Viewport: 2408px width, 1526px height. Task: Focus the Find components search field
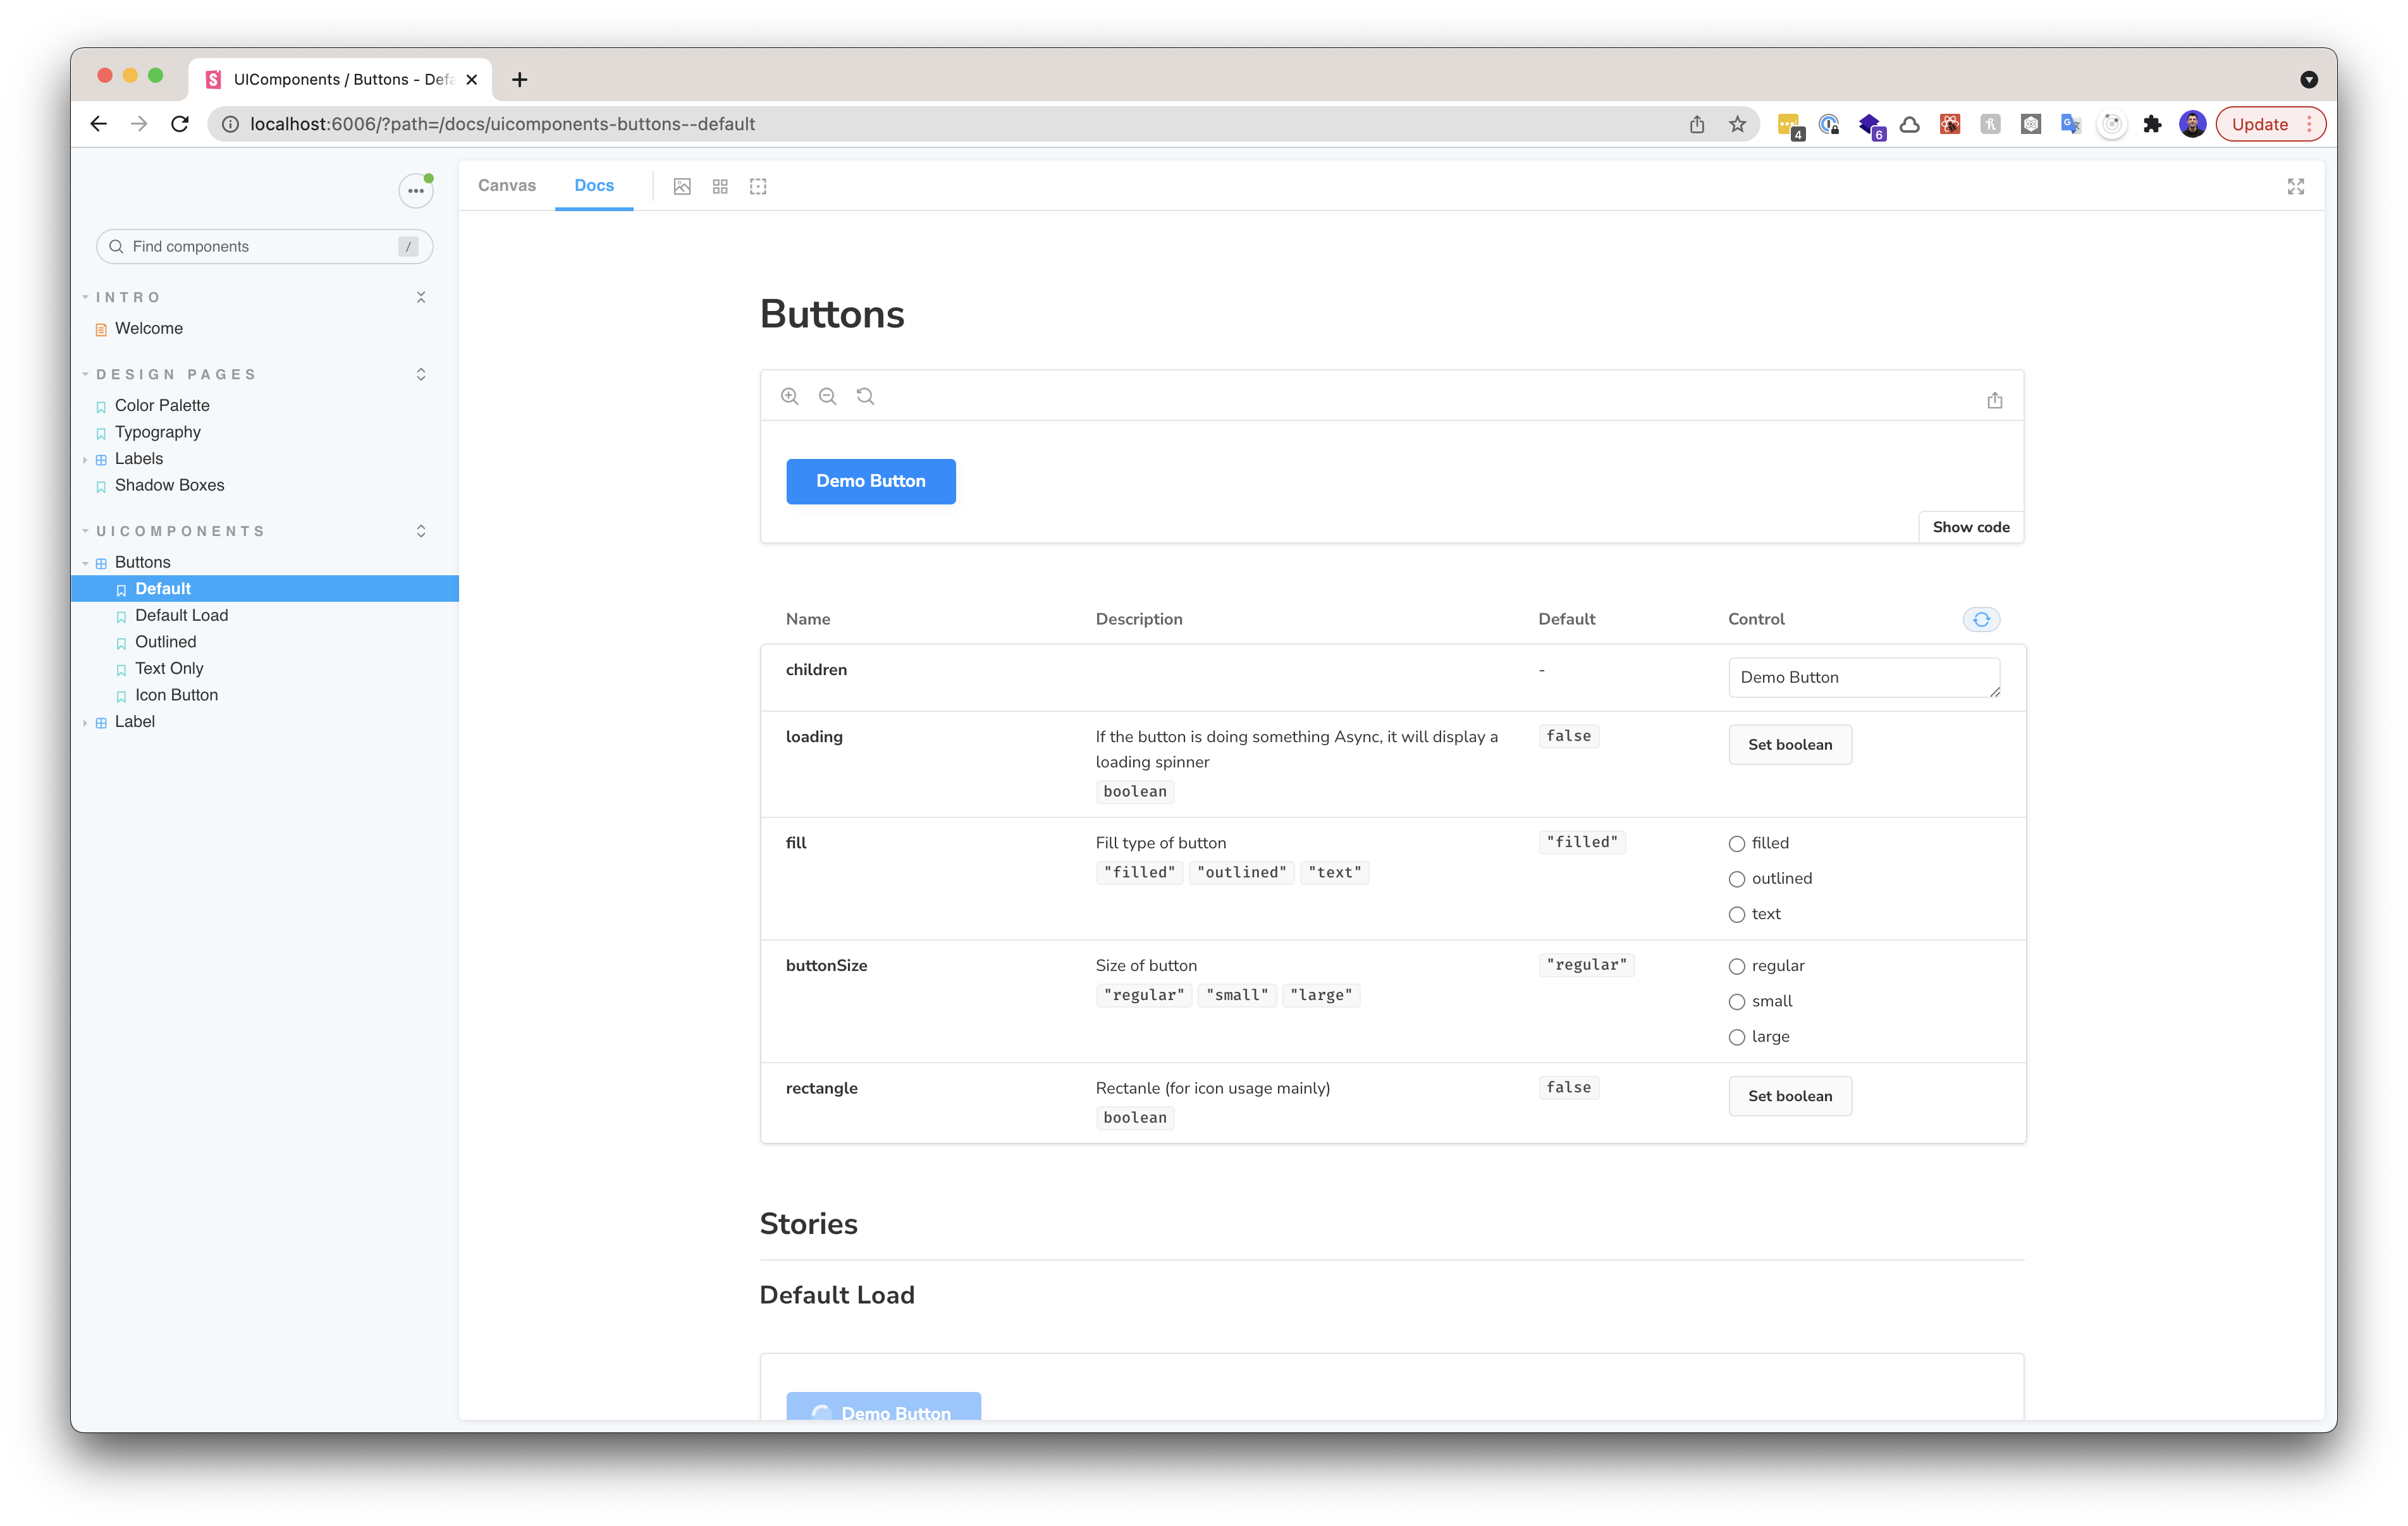tap(264, 246)
